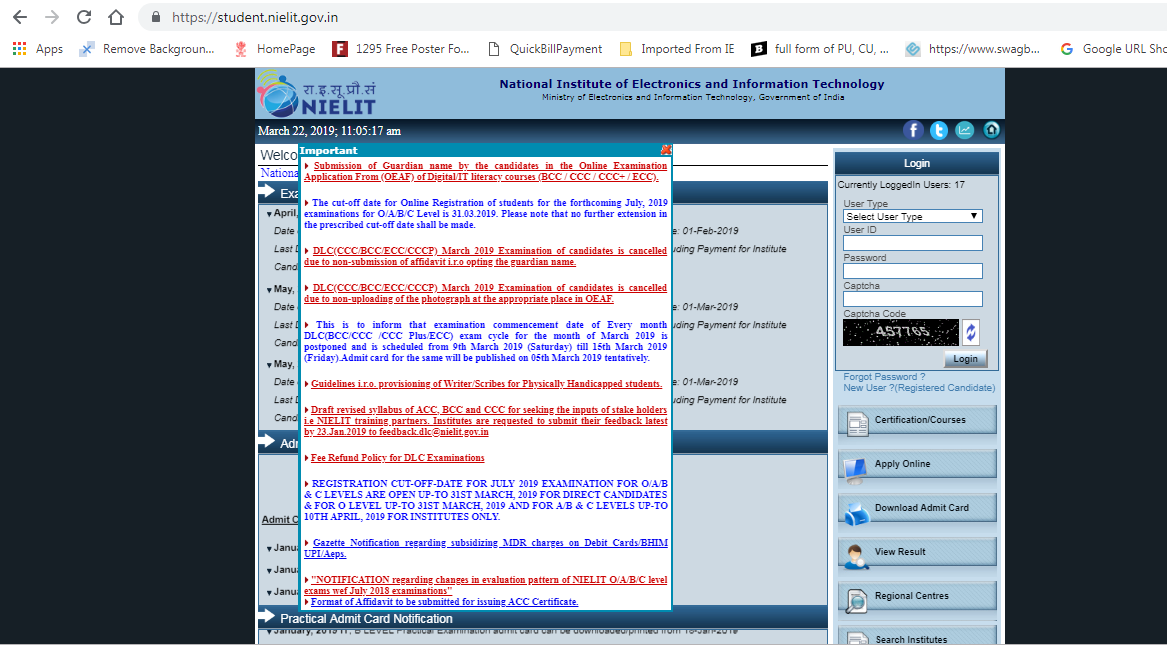
Task: Open the Apps bookmark
Action: [x=38, y=49]
